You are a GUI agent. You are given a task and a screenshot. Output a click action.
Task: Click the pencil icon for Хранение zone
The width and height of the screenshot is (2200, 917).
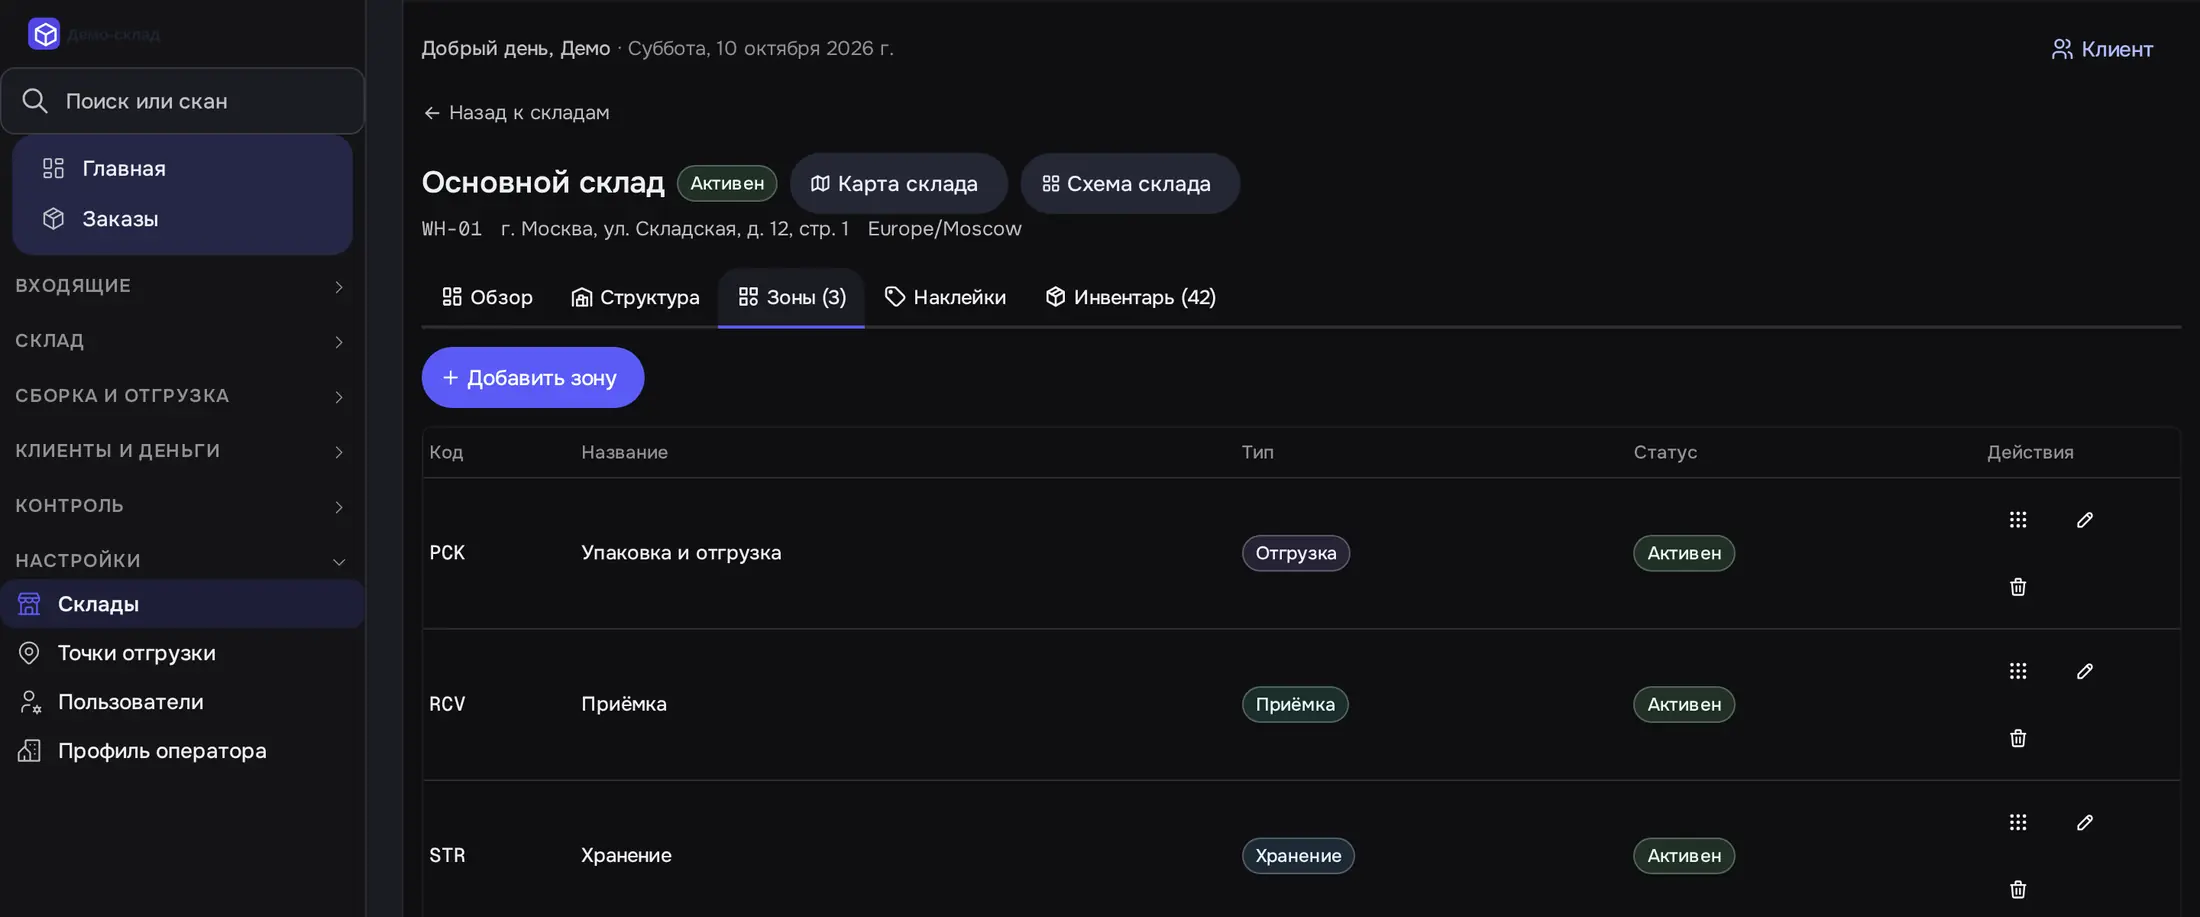click(x=2084, y=822)
